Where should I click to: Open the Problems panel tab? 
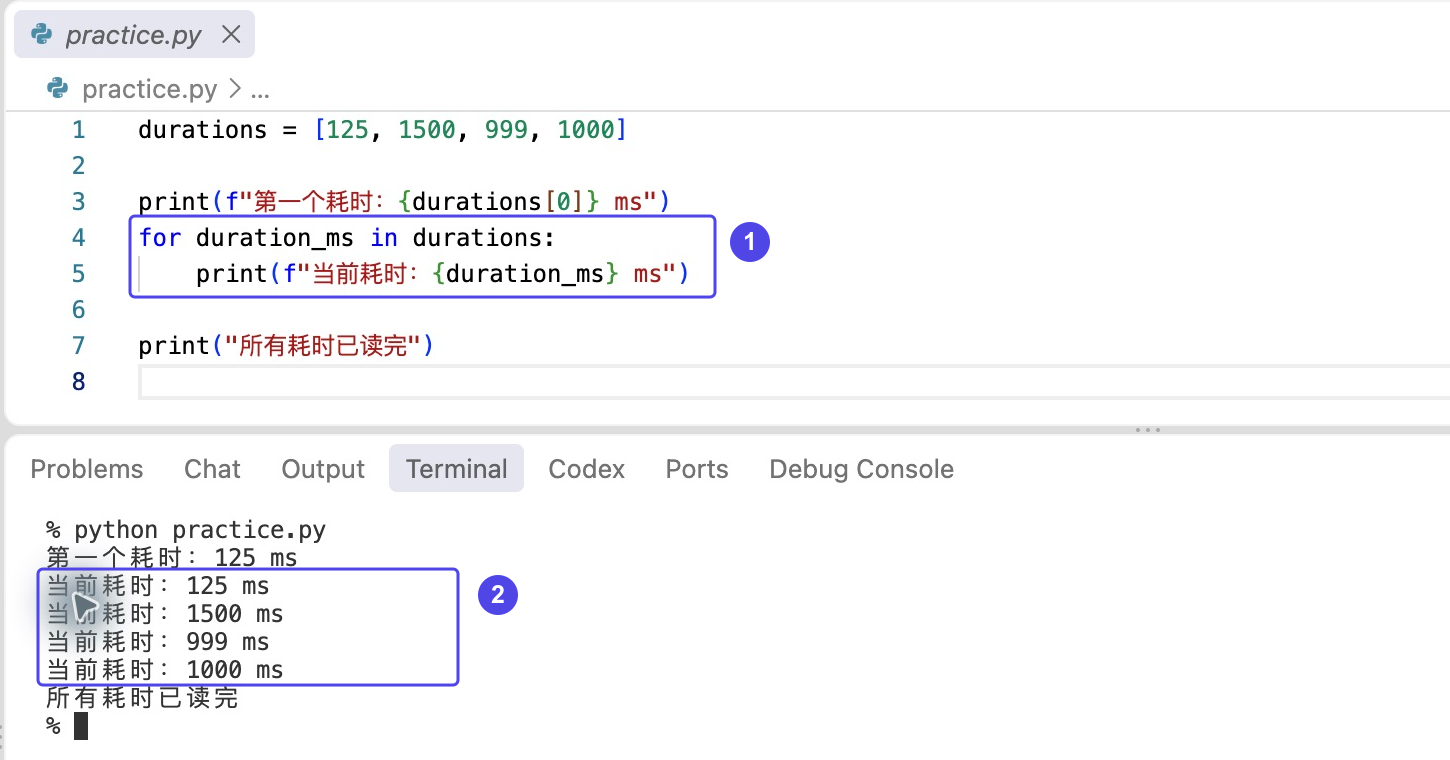(x=87, y=469)
